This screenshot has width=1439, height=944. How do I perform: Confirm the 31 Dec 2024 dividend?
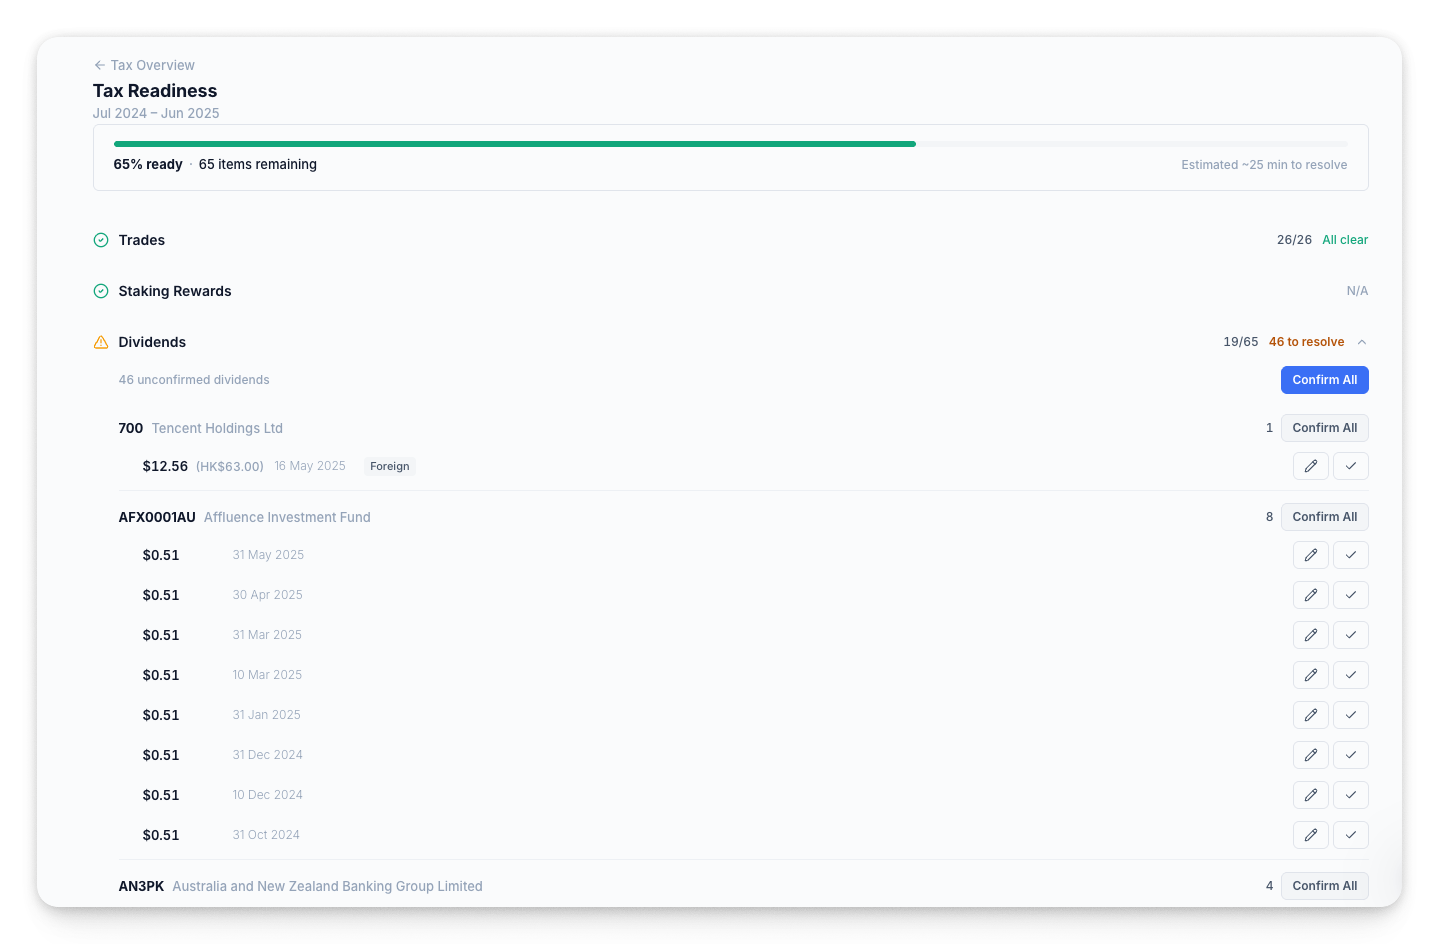(x=1351, y=755)
